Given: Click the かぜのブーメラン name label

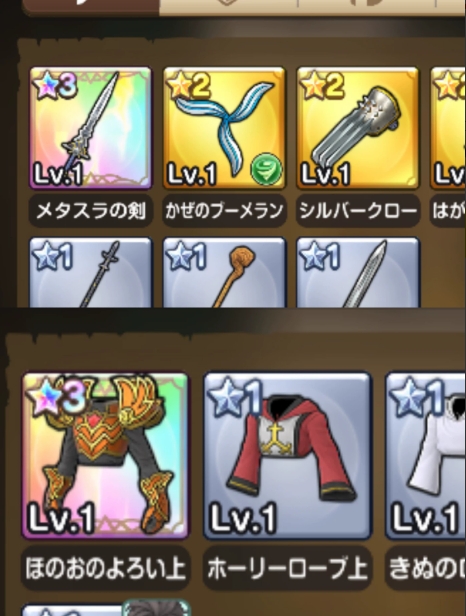Looking at the screenshot, I should tap(224, 211).
